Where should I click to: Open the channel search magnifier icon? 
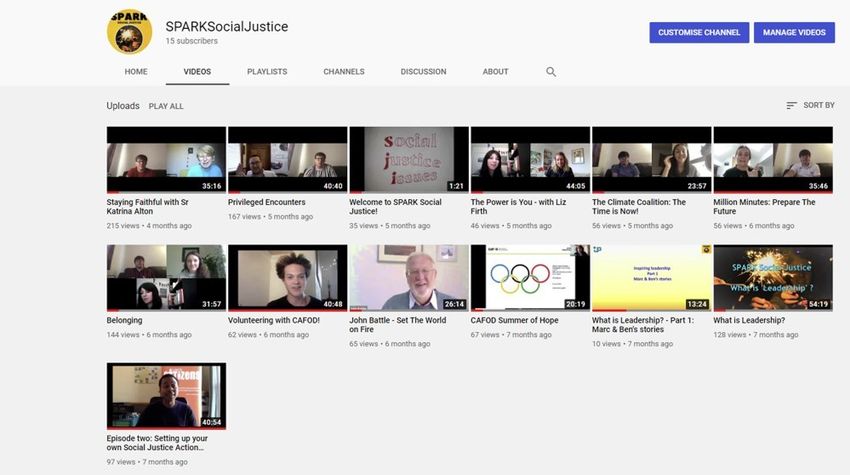(x=551, y=72)
